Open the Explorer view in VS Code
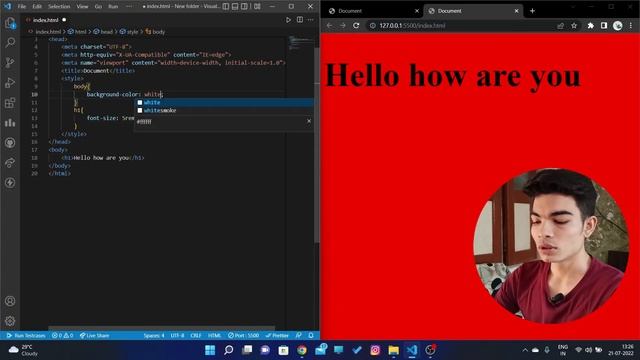Viewport: 640px width, 360px height. coord(10,23)
